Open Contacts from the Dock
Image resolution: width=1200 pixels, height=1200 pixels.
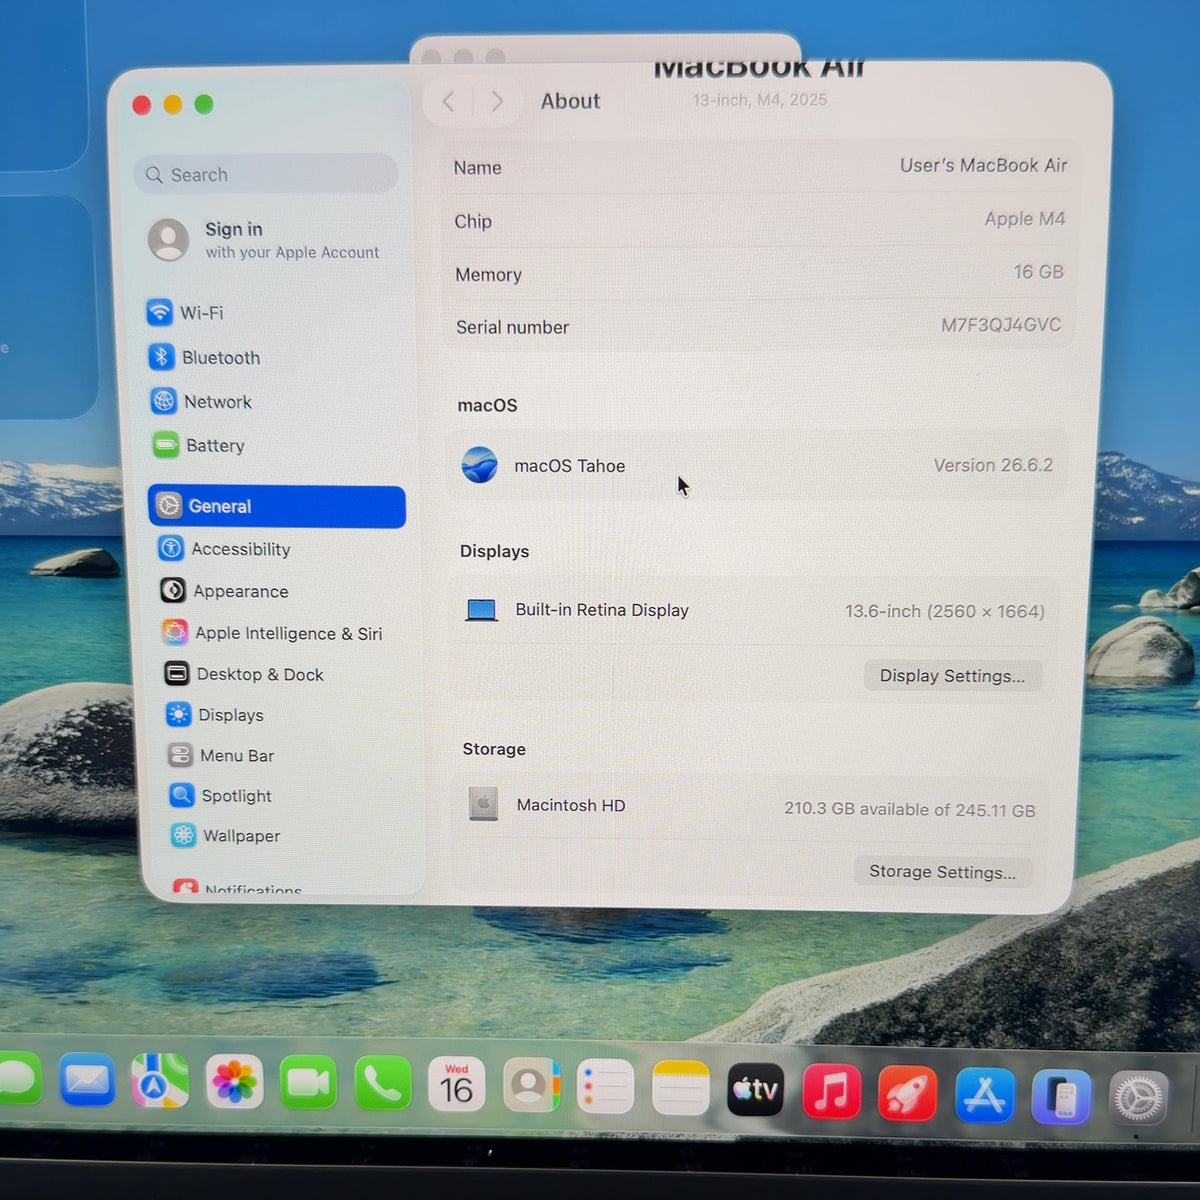(531, 1085)
